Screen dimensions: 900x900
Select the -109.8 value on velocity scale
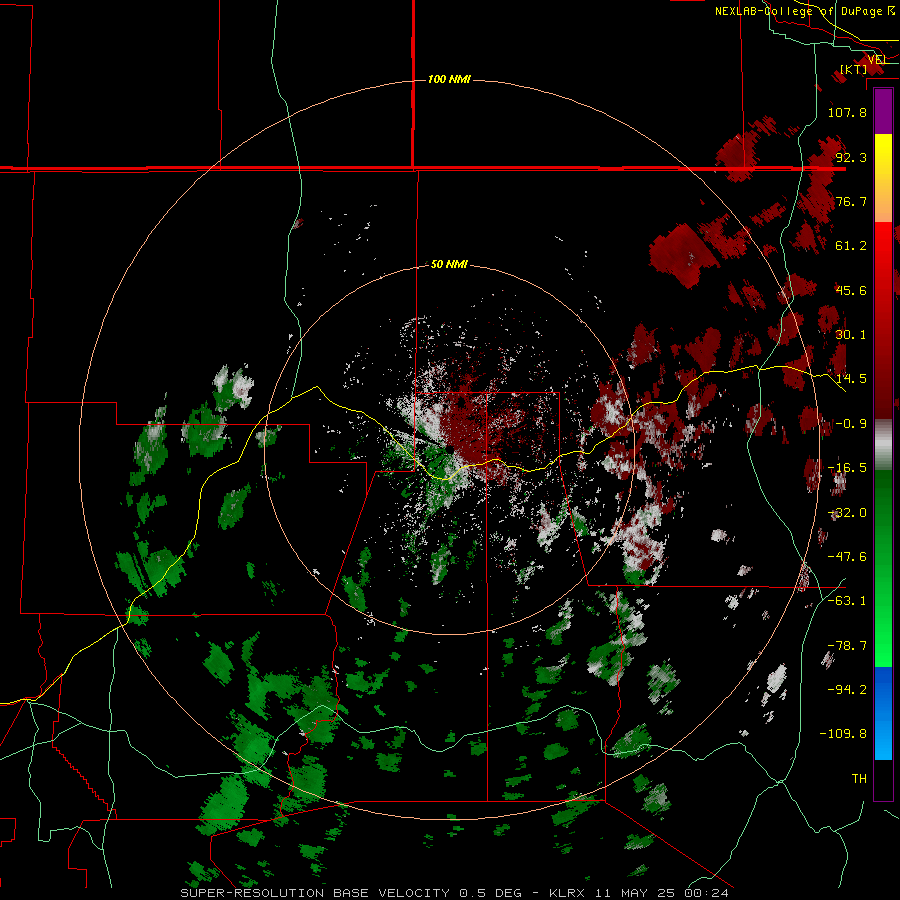[843, 734]
